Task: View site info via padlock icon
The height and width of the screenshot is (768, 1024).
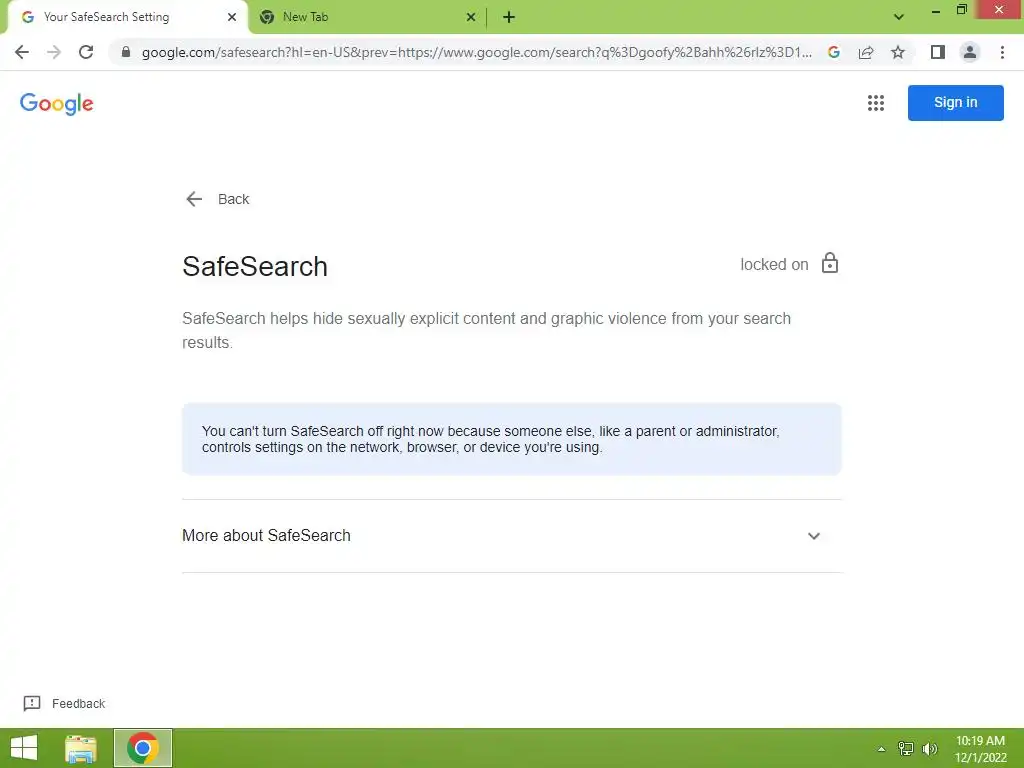Action: pos(126,52)
